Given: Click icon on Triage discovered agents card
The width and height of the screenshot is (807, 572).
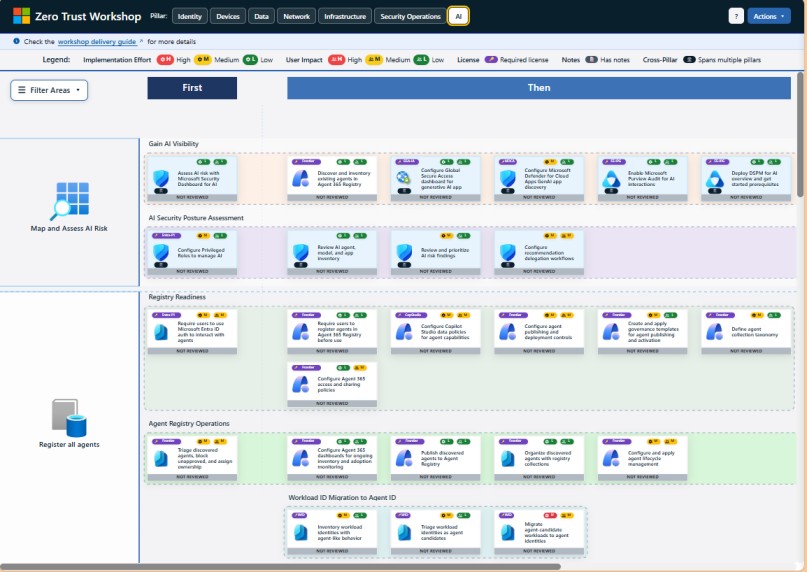Looking at the screenshot, I should [x=161, y=458].
